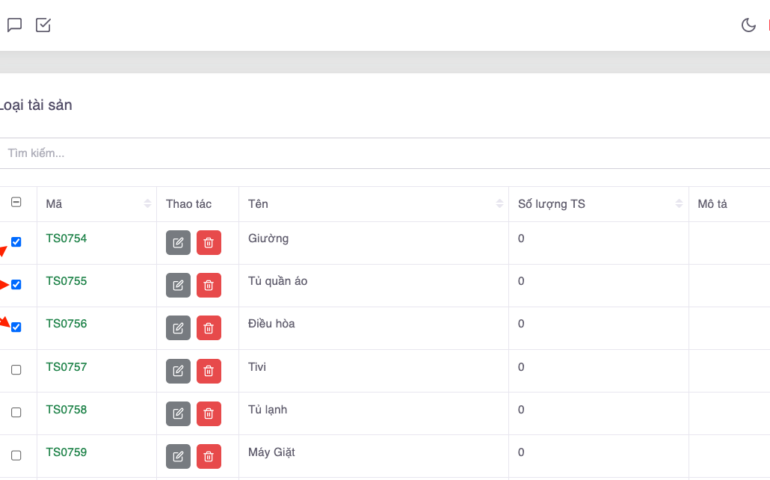The image size is (770, 480).
Task: Toggle dark mode moon icon
Action: (748, 25)
